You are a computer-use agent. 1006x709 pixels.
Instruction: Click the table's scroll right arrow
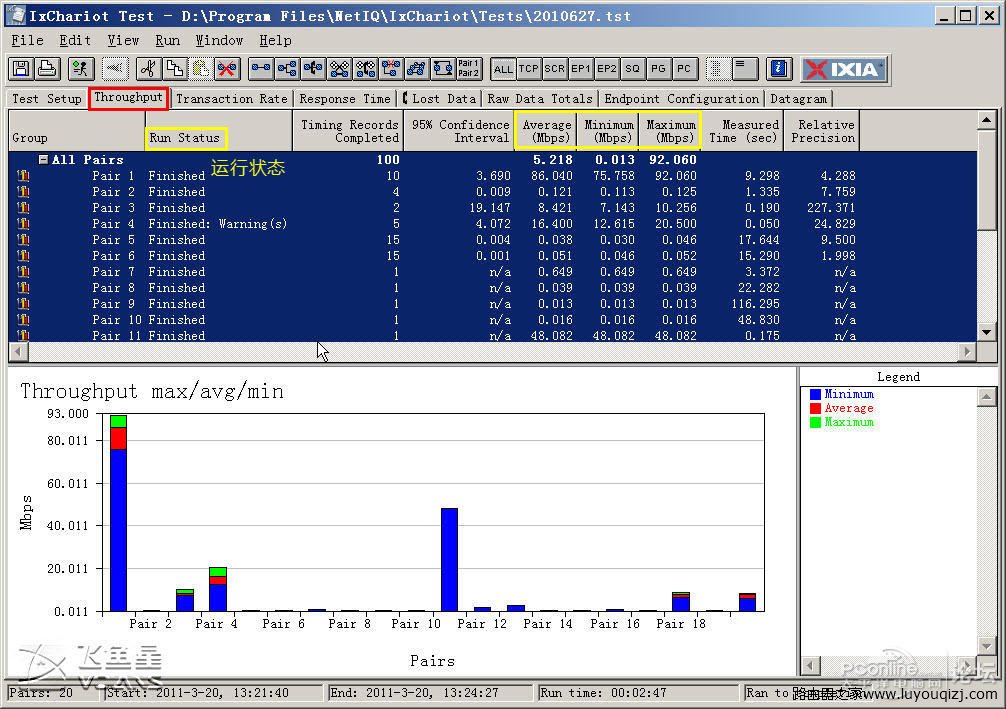click(967, 352)
